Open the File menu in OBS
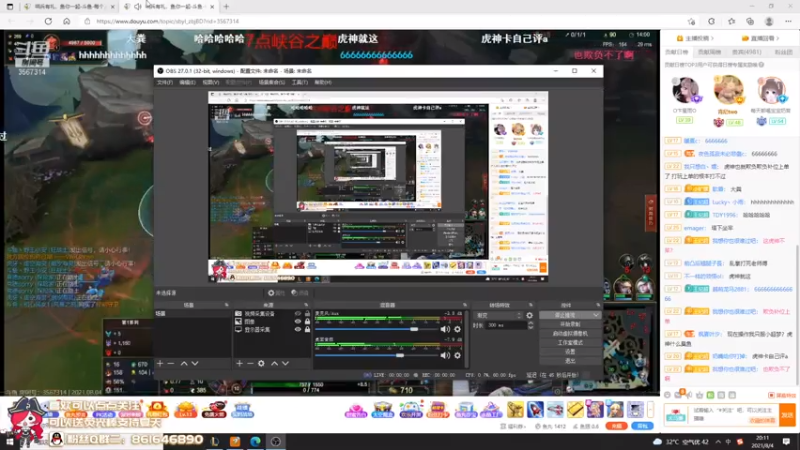Viewport: 800px width, 450px height. [165, 82]
